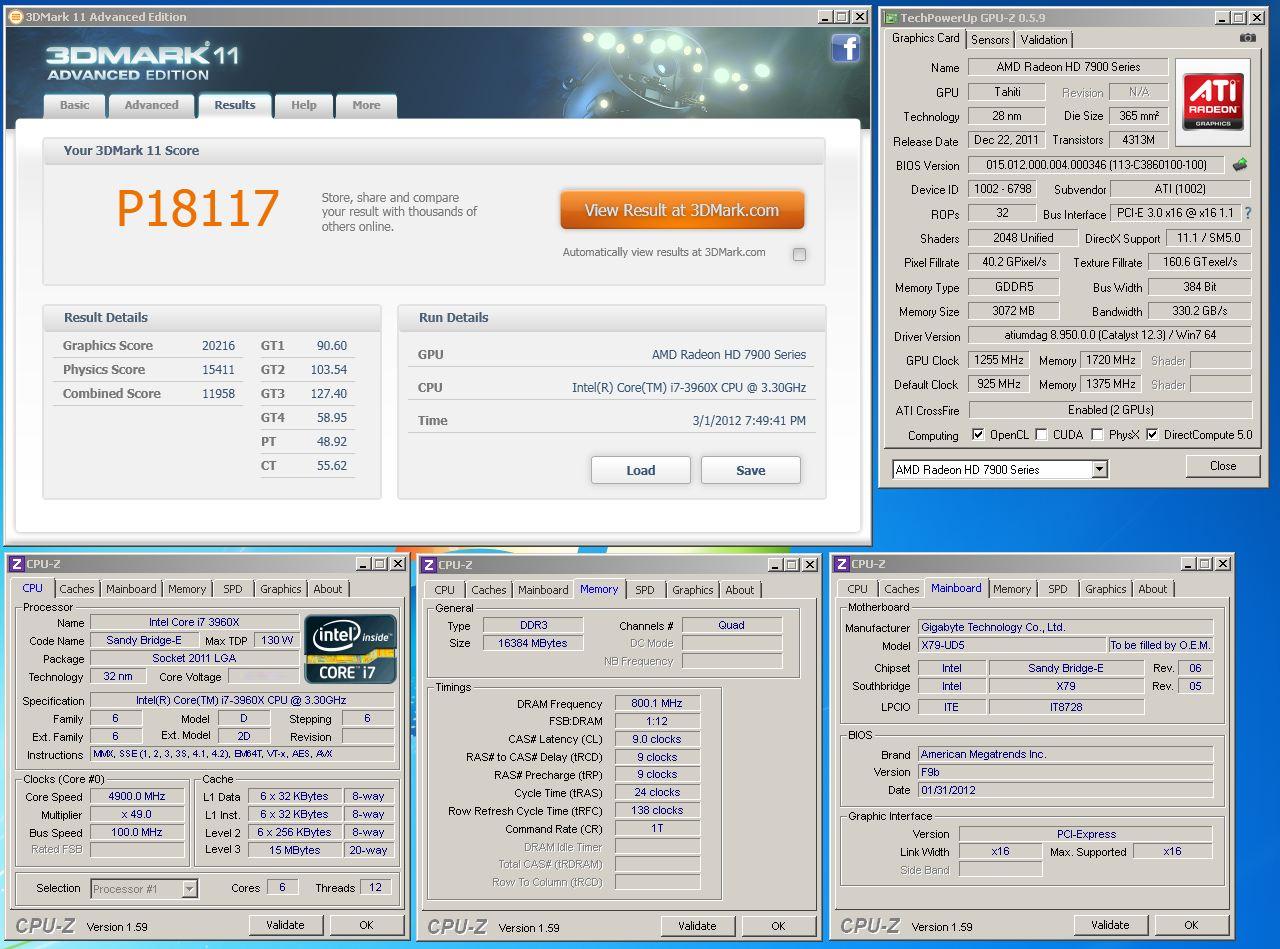Switch to Basic tab in 3DMark 11
The image size is (1280, 949).
coord(75,105)
